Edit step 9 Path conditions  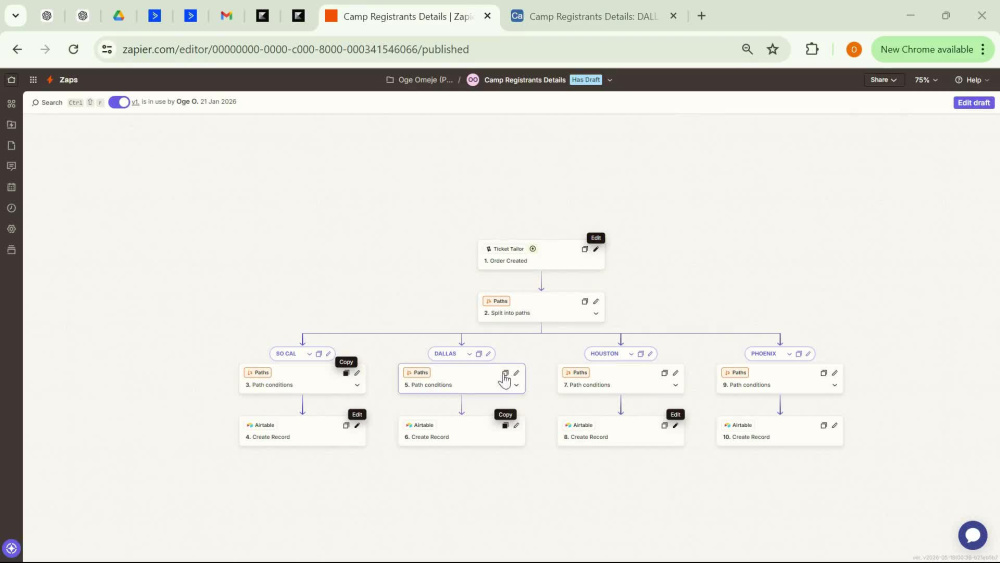coord(835,373)
